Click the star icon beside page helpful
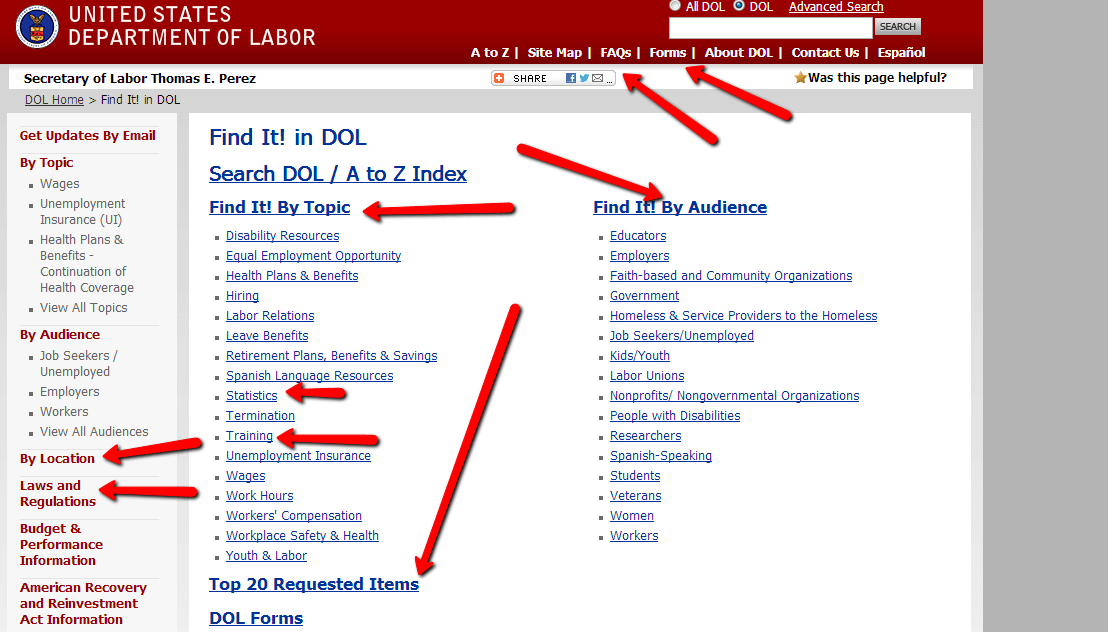1108x632 pixels. 800,78
